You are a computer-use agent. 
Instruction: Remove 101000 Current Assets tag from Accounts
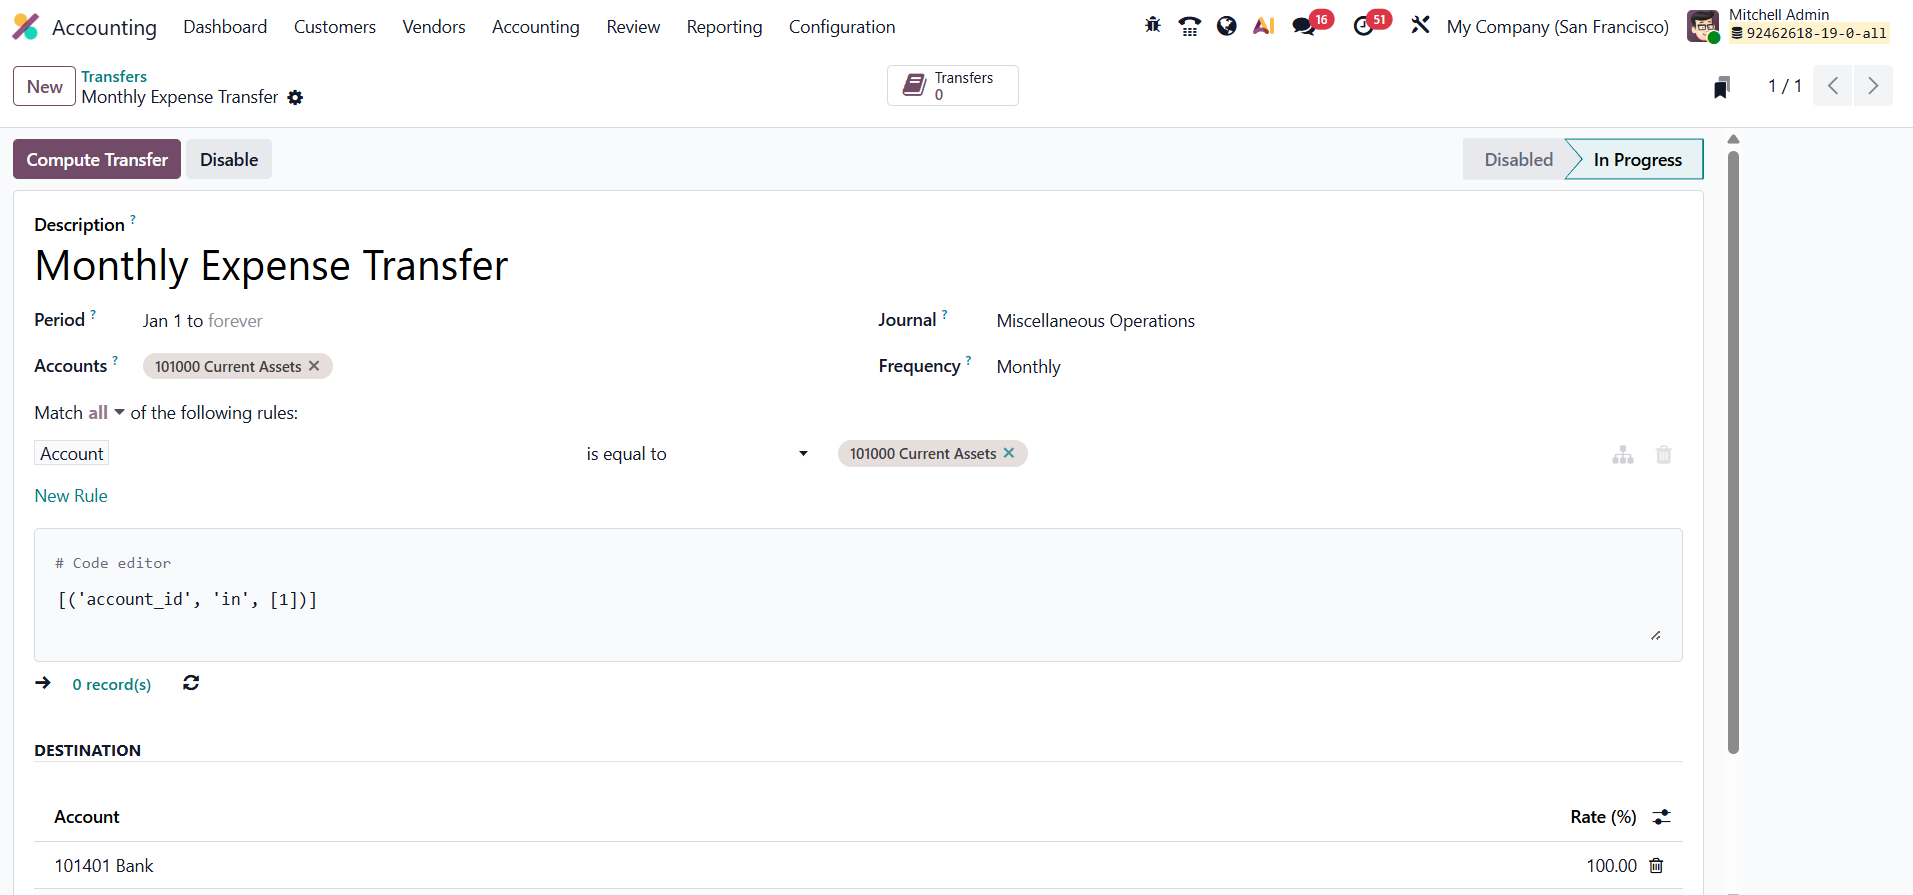click(x=314, y=366)
